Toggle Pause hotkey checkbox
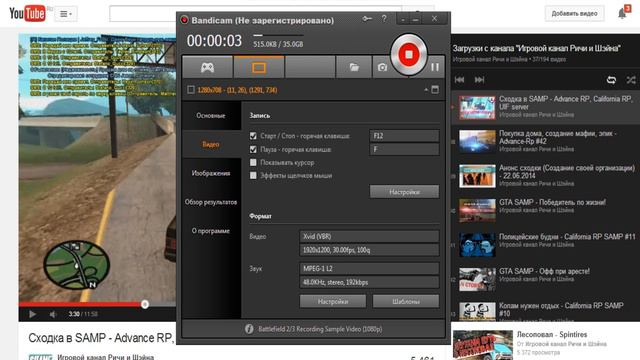This screenshot has height=360, width=640. click(253, 149)
